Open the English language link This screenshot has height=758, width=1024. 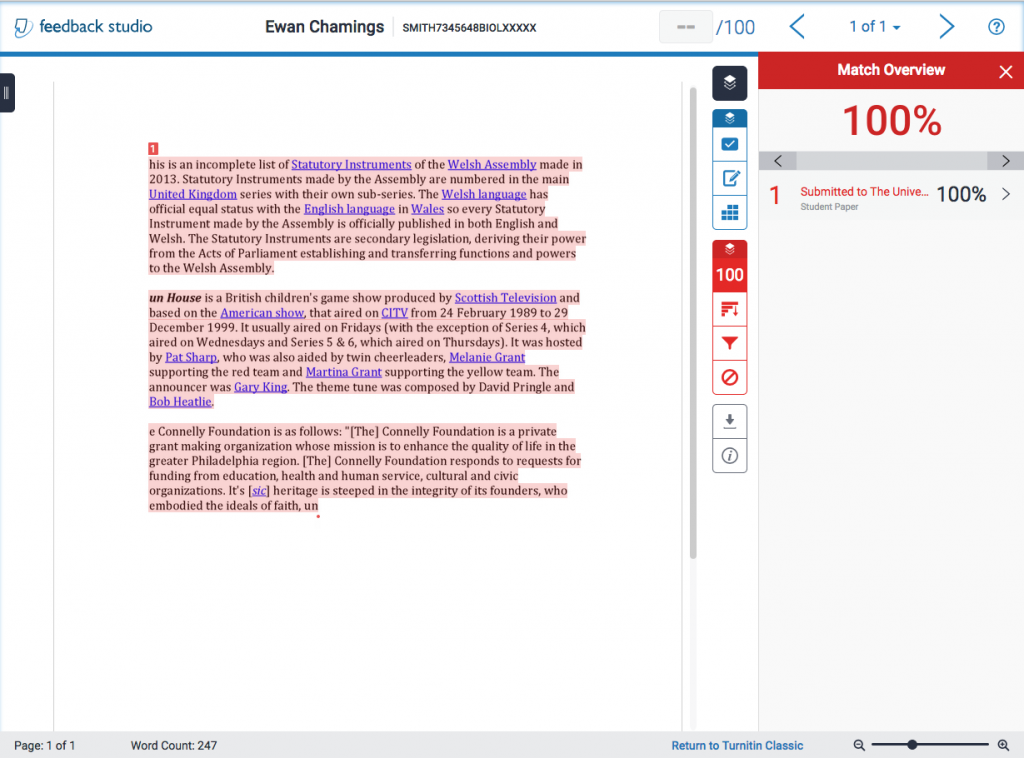pos(349,209)
